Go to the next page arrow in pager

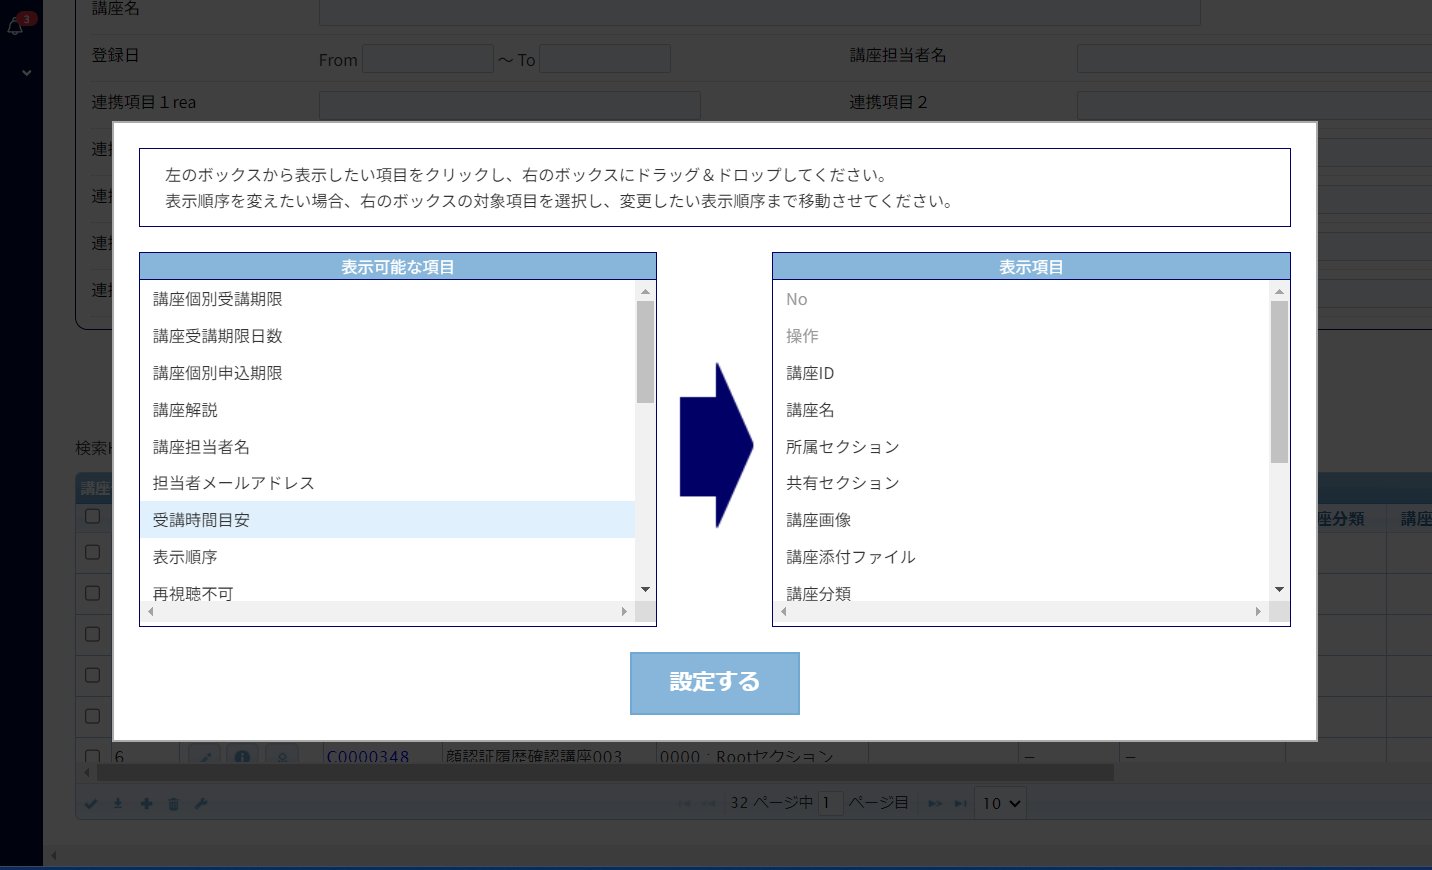tap(935, 804)
